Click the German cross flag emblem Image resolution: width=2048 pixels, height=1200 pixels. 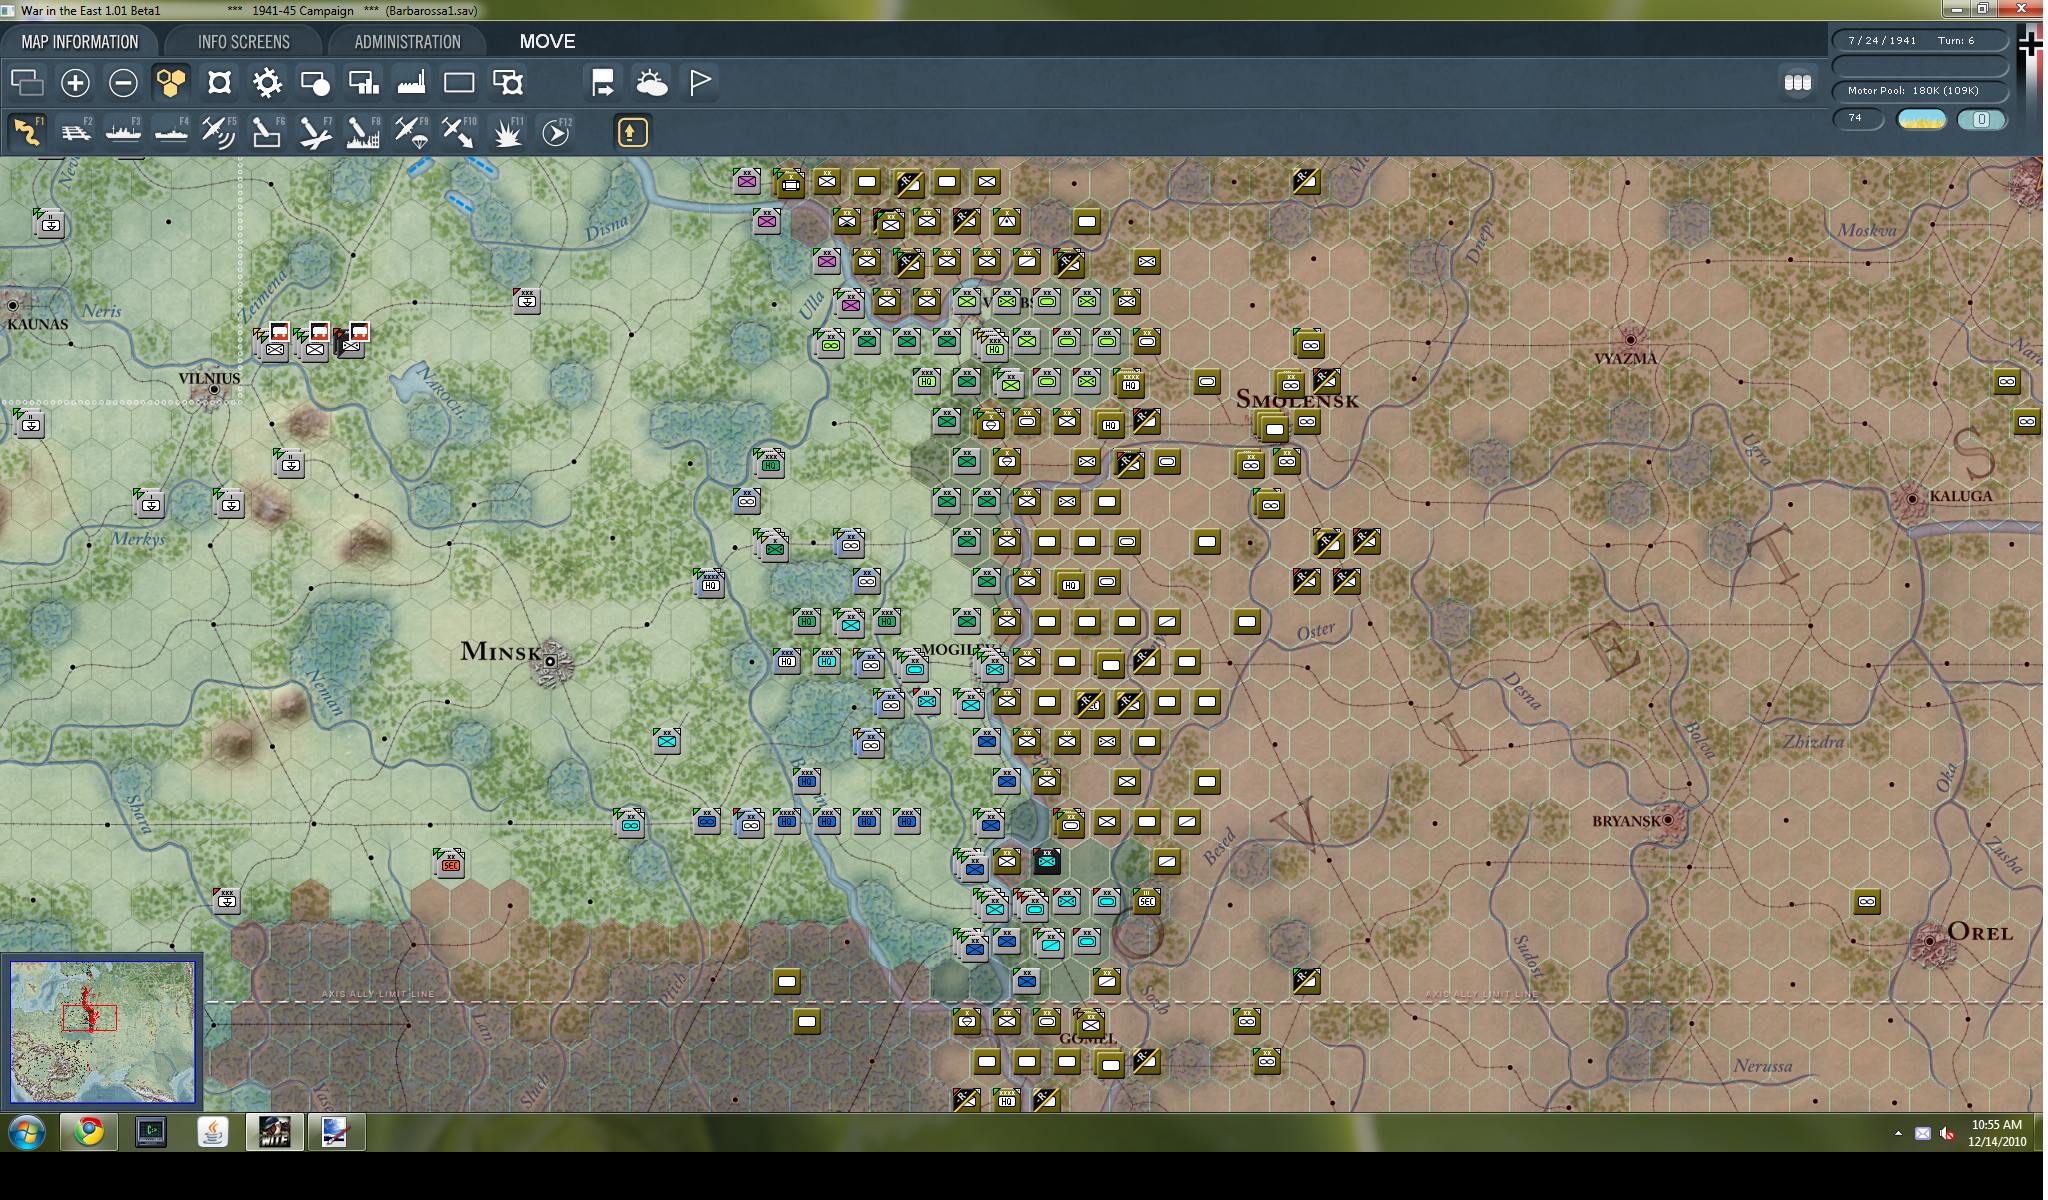(2029, 45)
